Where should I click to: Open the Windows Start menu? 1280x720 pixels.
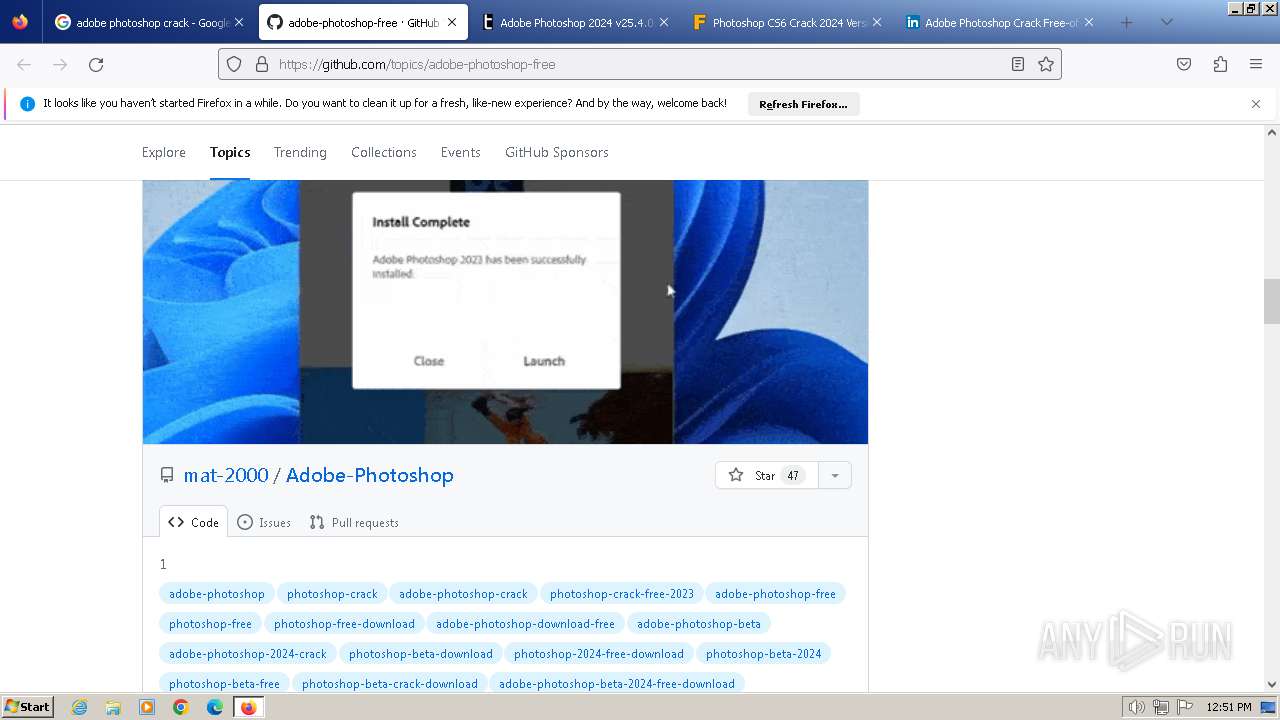coord(27,707)
